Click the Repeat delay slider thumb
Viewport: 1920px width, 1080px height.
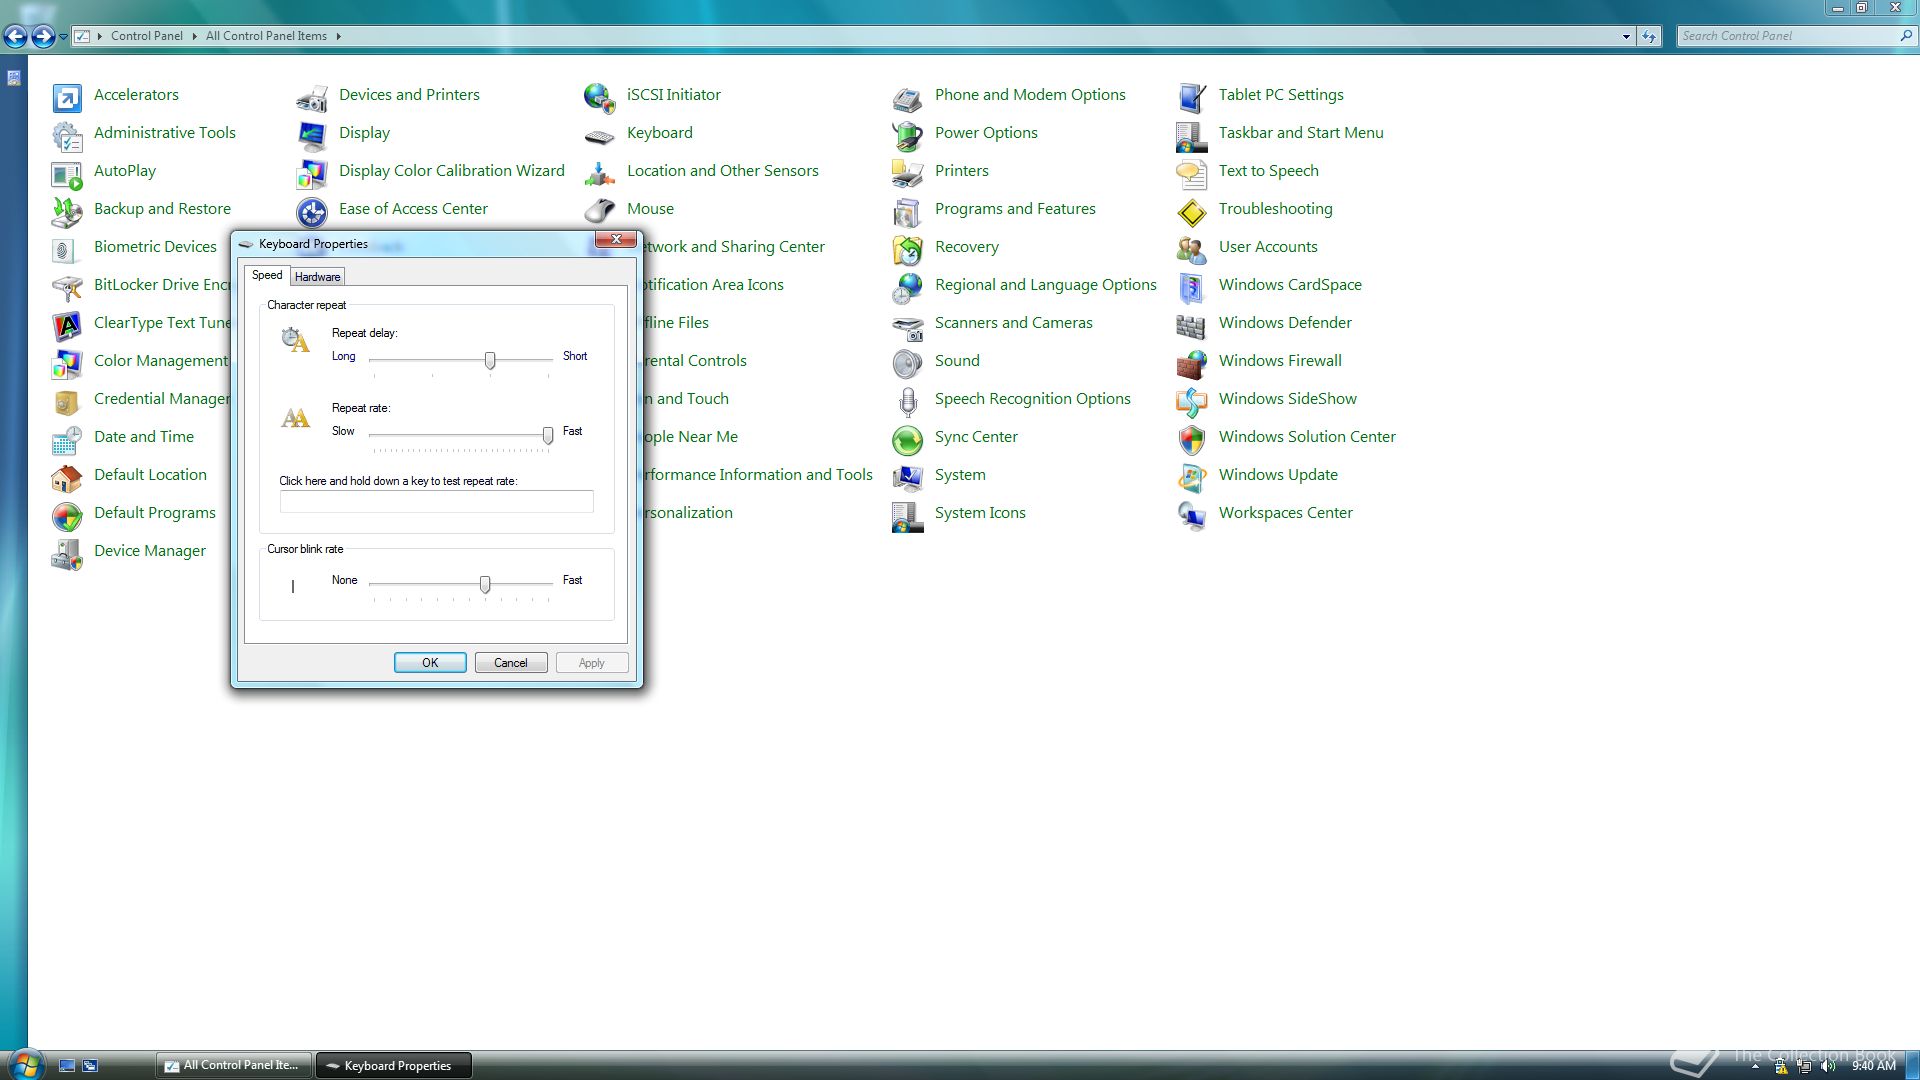pos(490,360)
